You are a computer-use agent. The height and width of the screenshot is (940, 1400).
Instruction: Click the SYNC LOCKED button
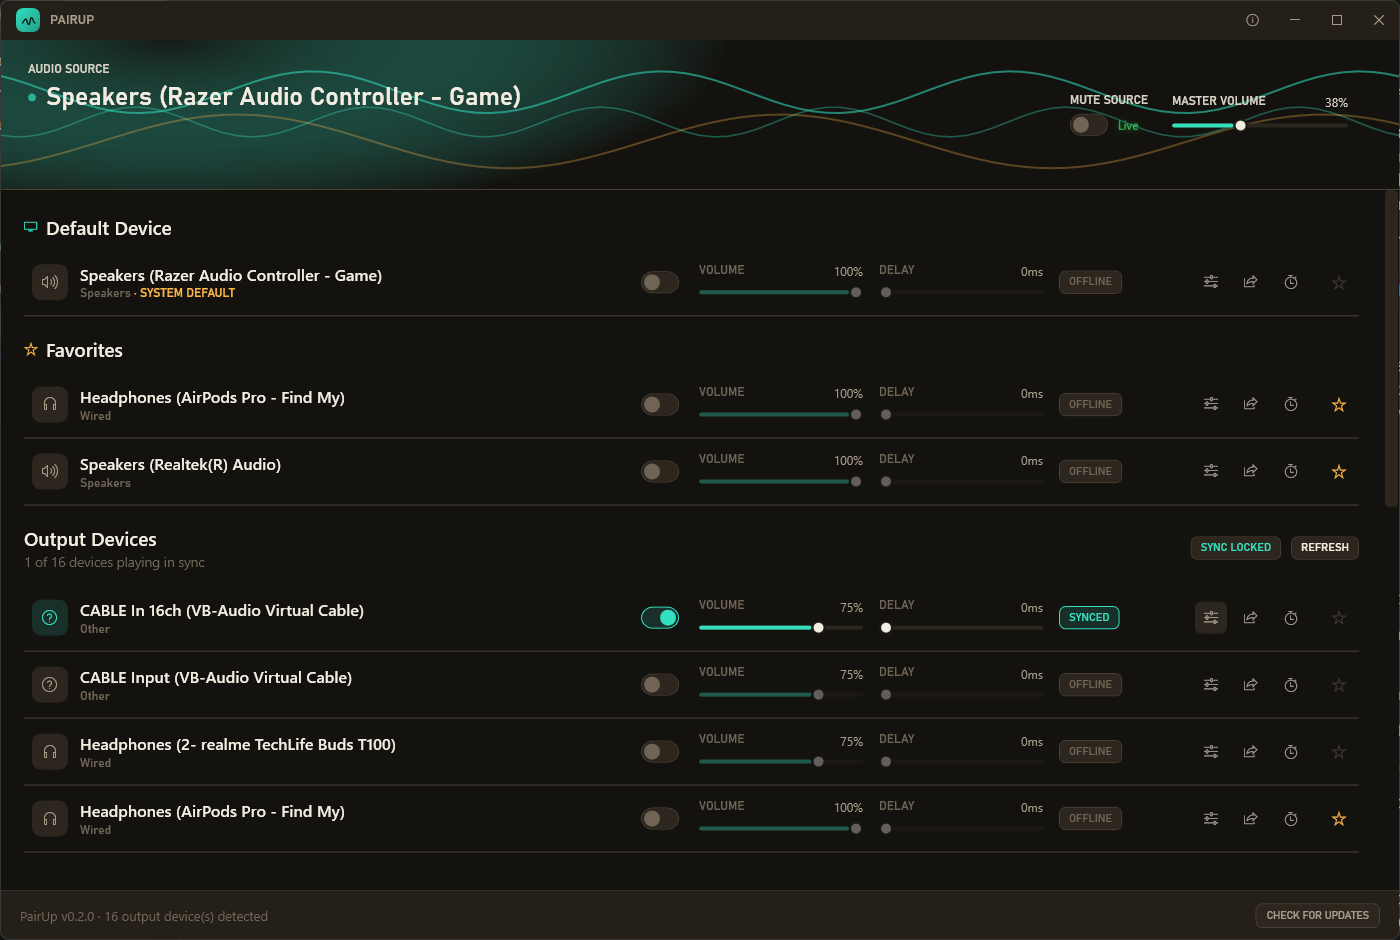click(1235, 548)
